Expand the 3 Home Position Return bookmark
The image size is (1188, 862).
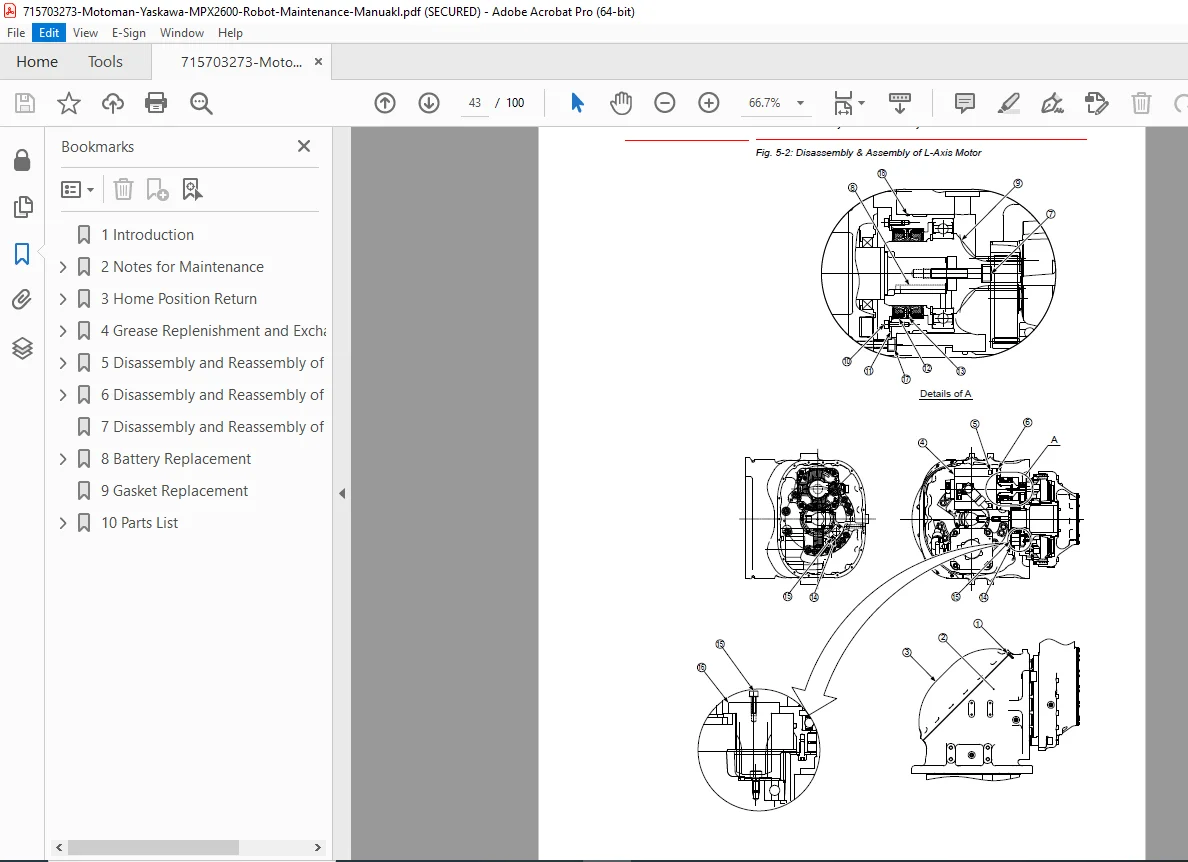pyautogui.click(x=63, y=299)
